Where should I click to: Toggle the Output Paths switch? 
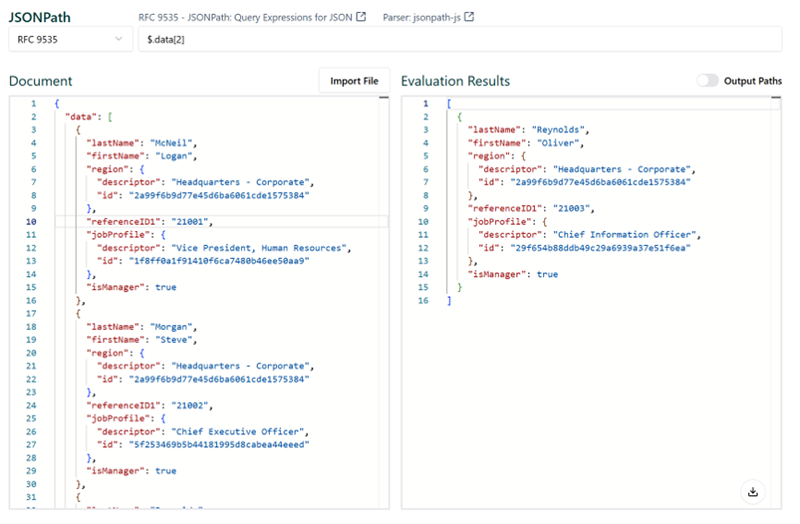point(708,81)
